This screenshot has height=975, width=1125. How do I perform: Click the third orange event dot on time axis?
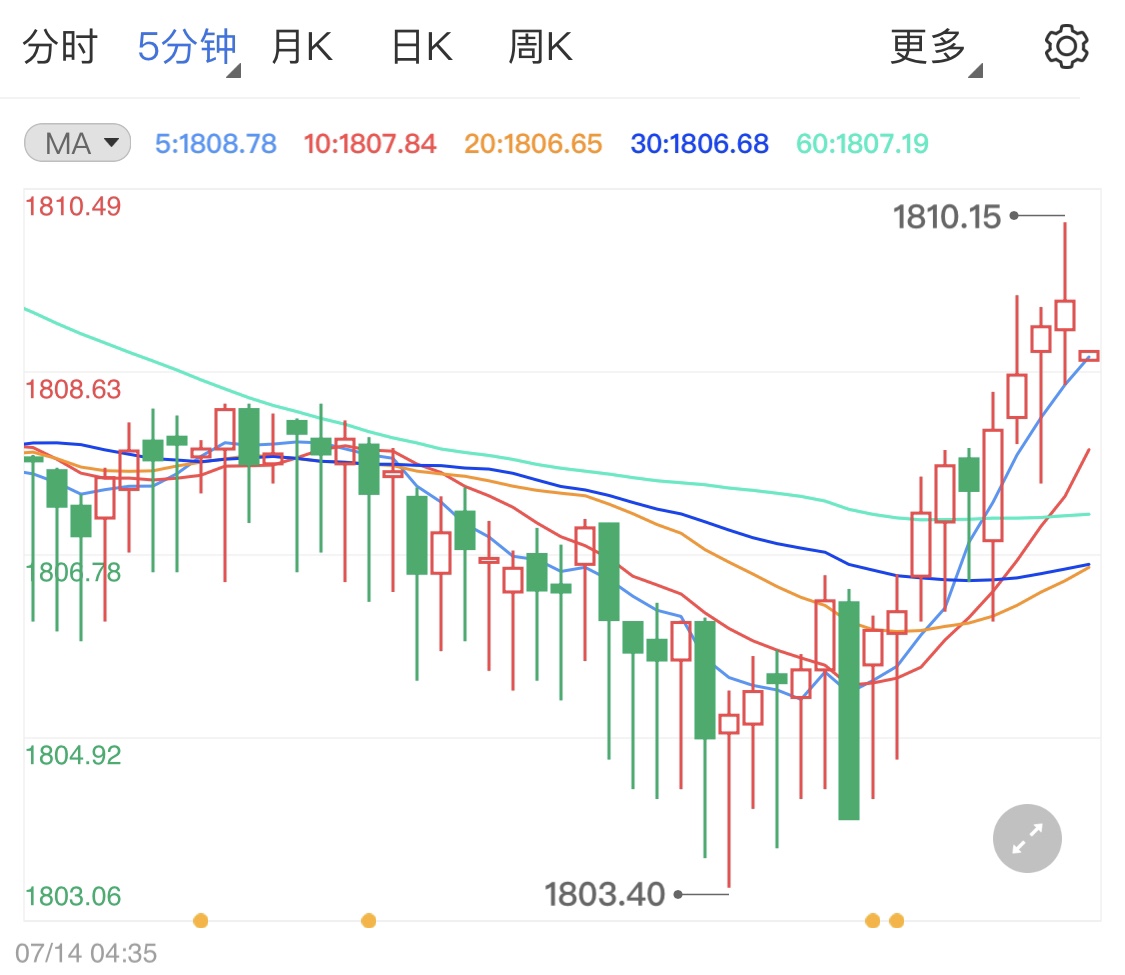pyautogui.click(x=872, y=920)
